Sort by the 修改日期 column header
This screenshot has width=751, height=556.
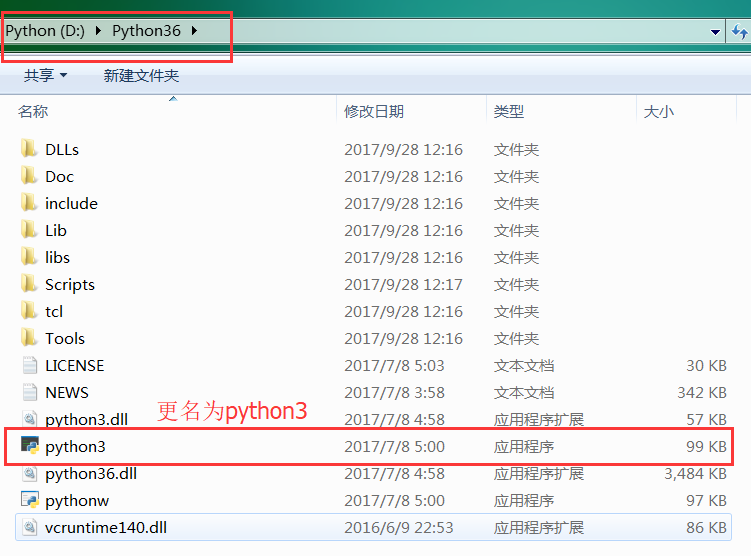[374, 111]
